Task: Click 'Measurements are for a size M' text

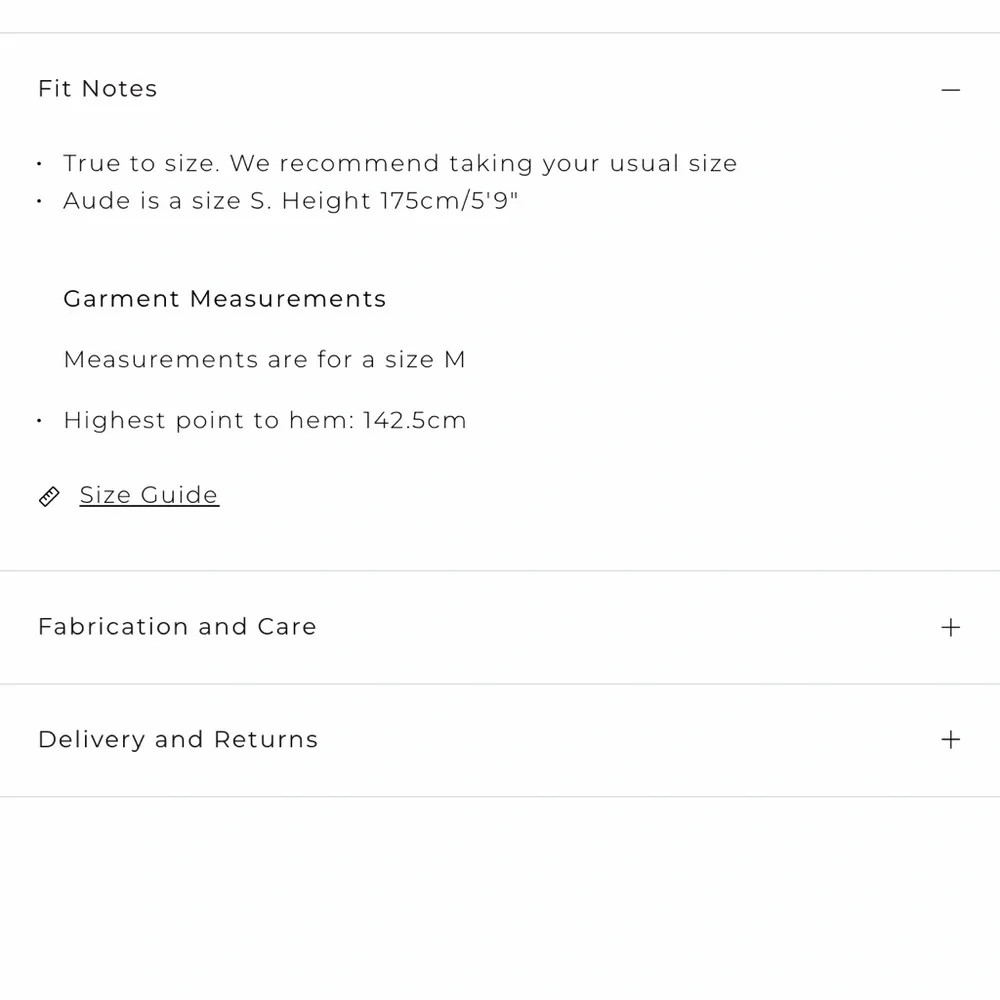Action: click(265, 360)
